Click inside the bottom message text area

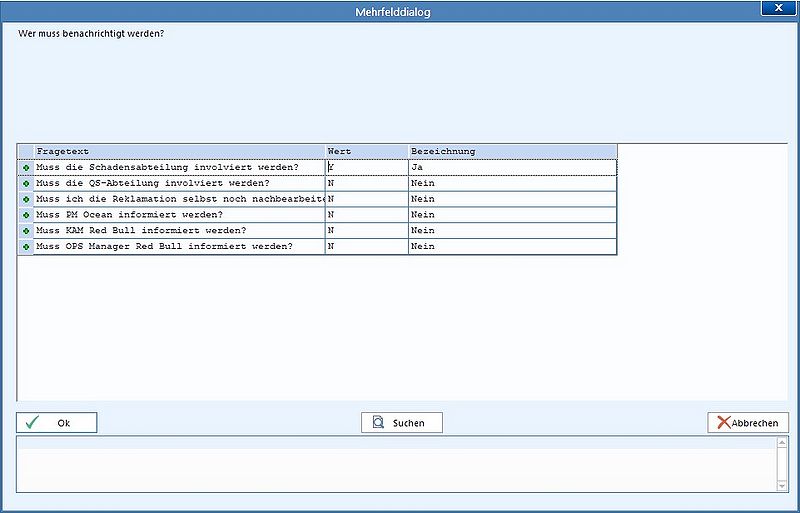tap(396, 465)
